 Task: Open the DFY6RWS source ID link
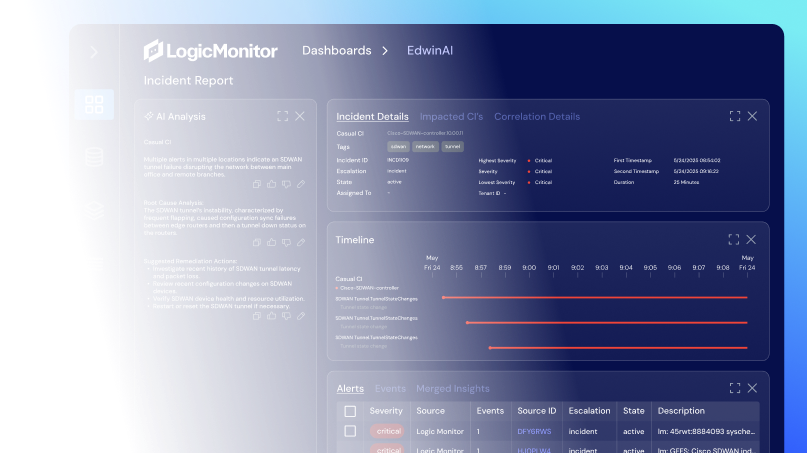click(534, 431)
